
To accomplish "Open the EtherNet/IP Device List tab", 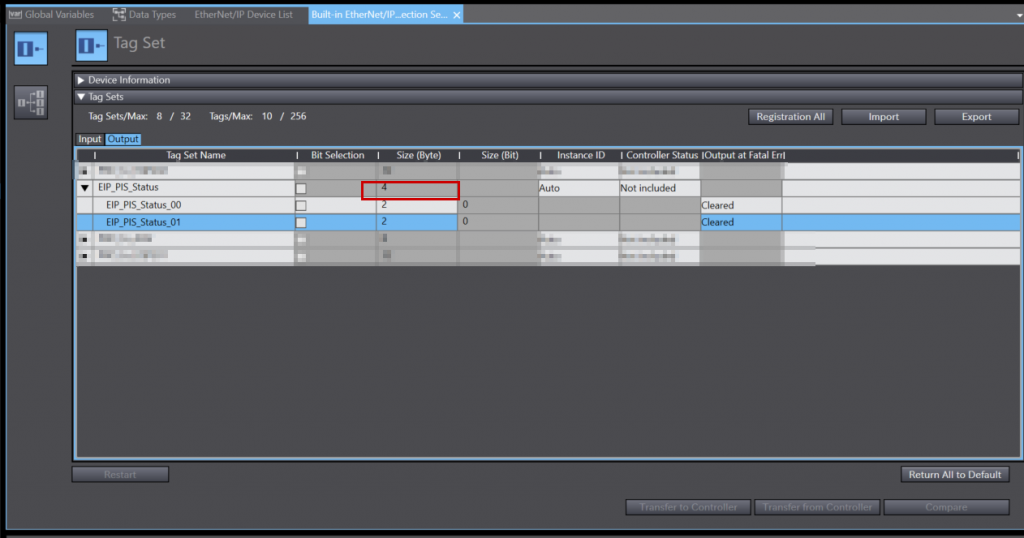I will 243,15.
